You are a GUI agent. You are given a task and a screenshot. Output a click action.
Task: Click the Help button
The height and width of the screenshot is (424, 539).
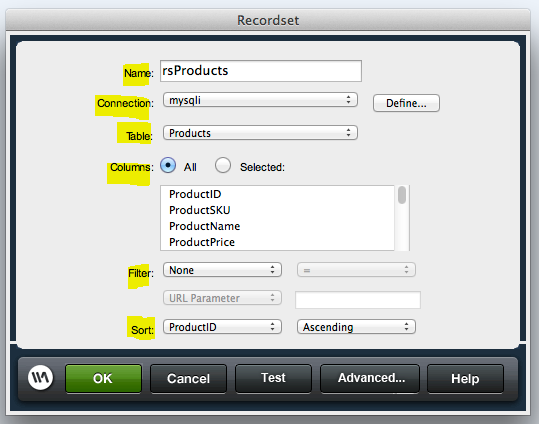[465, 379]
